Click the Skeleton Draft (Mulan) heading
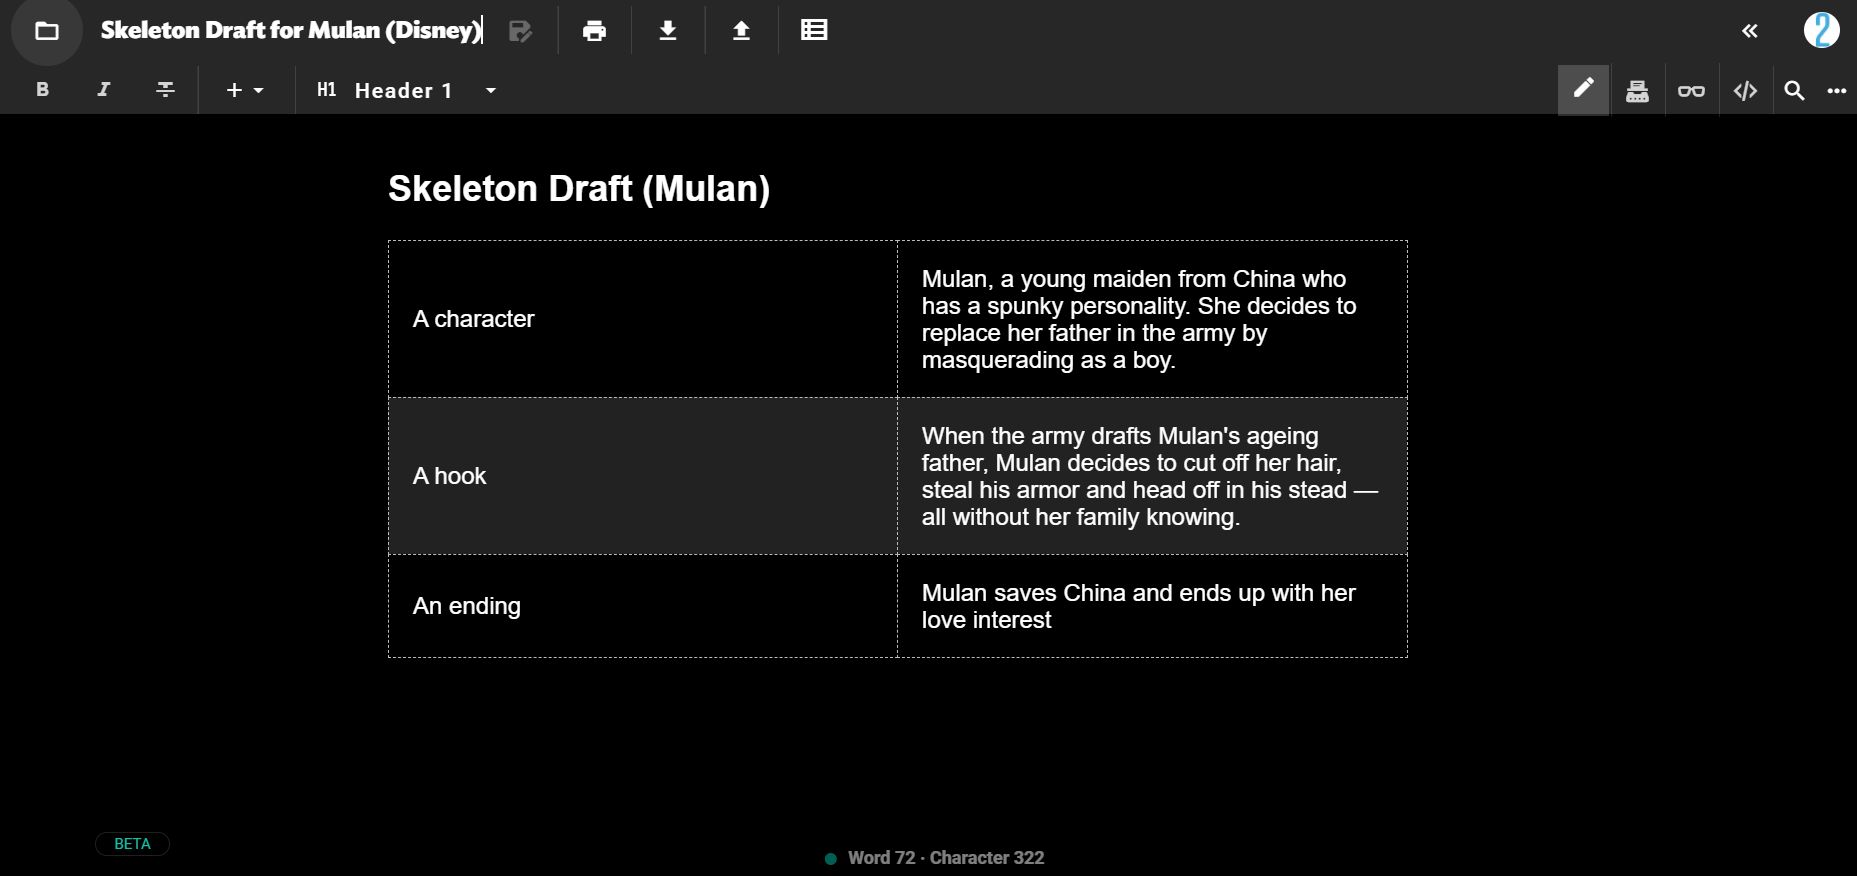This screenshot has width=1857, height=876. click(579, 189)
